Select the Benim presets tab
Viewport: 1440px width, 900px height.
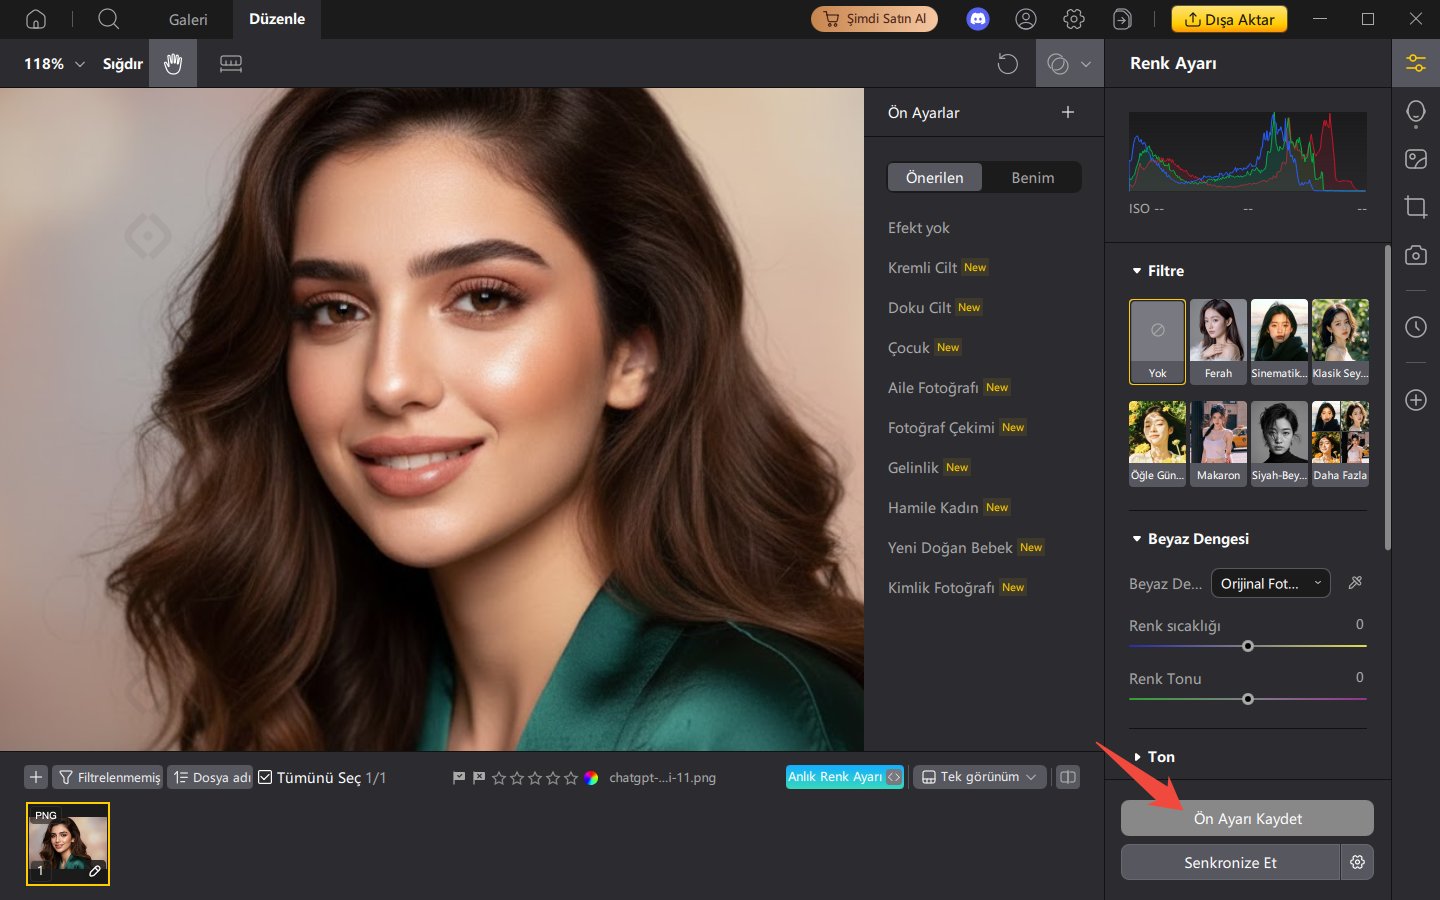click(x=1032, y=177)
